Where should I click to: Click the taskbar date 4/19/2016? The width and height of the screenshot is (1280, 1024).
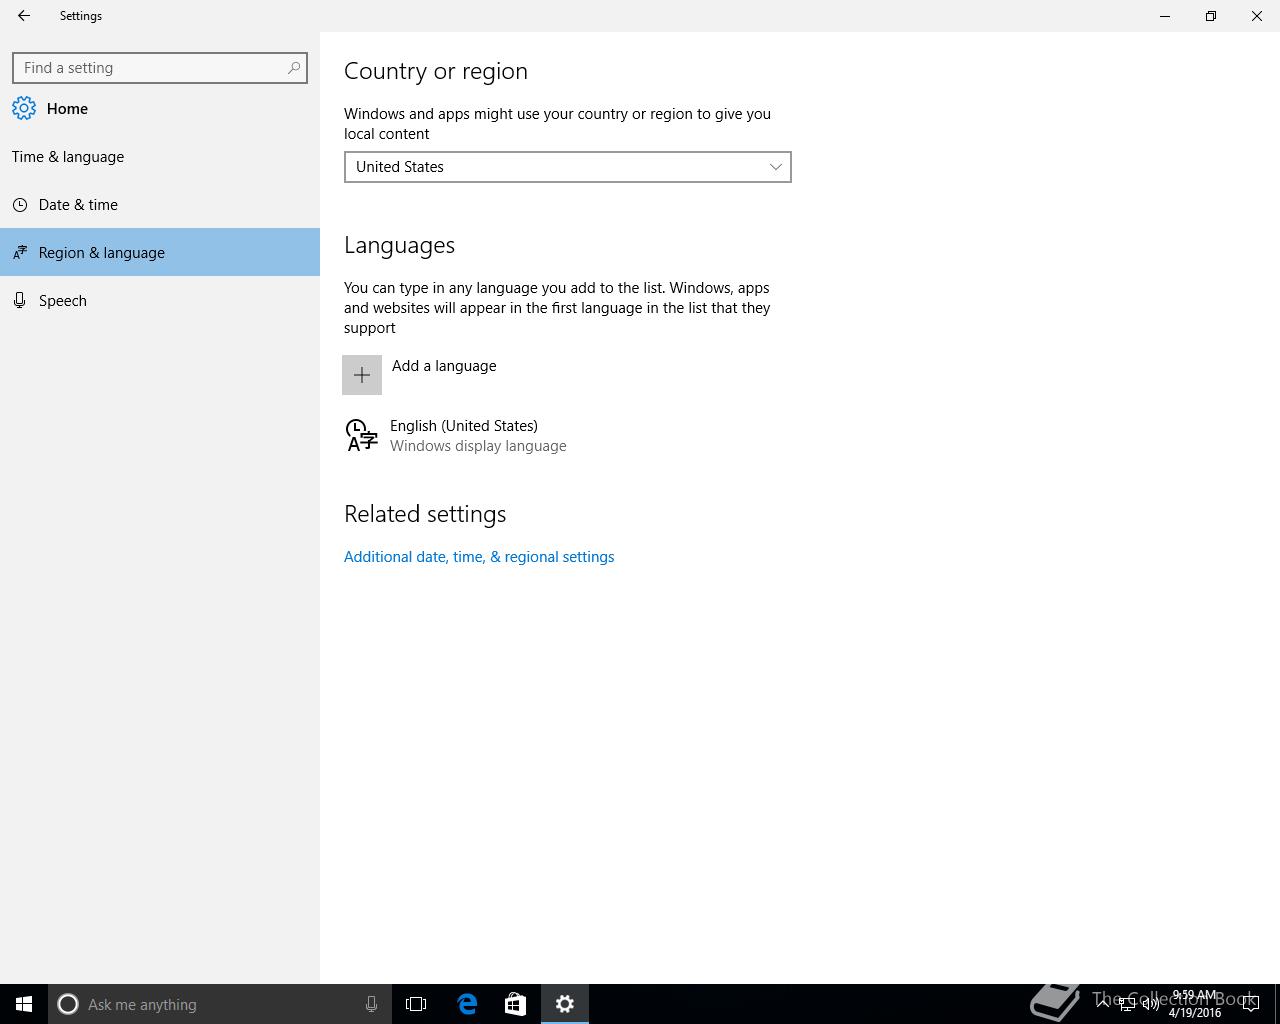[x=1195, y=1013]
